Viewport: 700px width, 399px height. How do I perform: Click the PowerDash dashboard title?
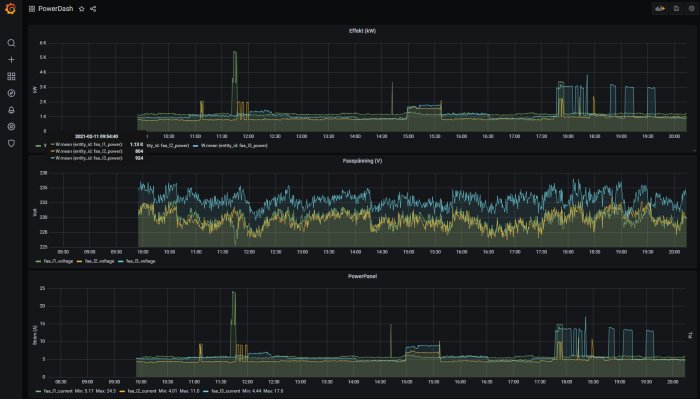[55, 8]
